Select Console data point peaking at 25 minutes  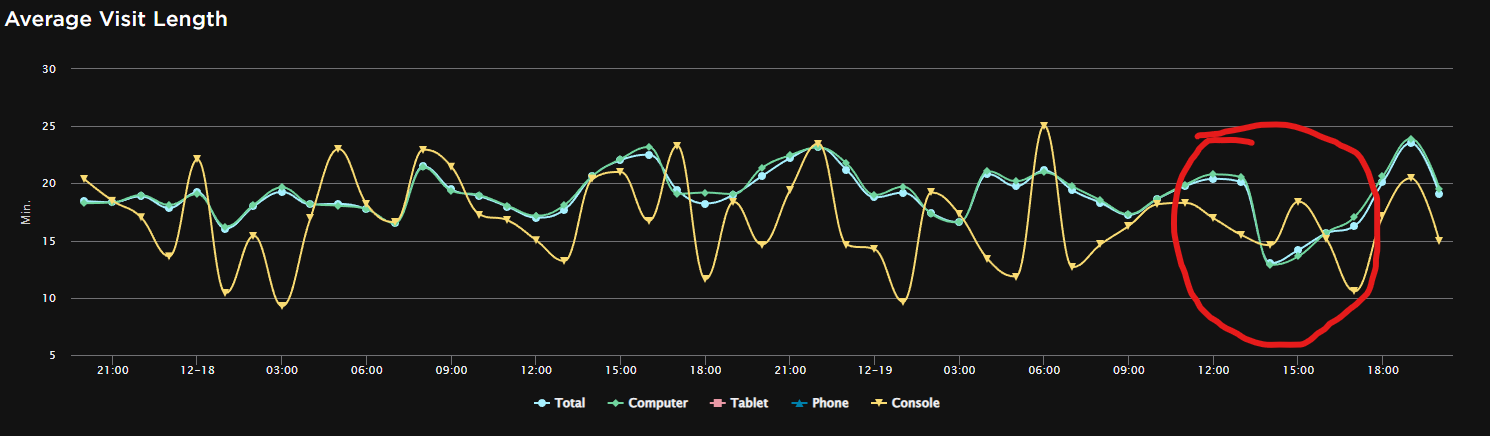(1044, 126)
